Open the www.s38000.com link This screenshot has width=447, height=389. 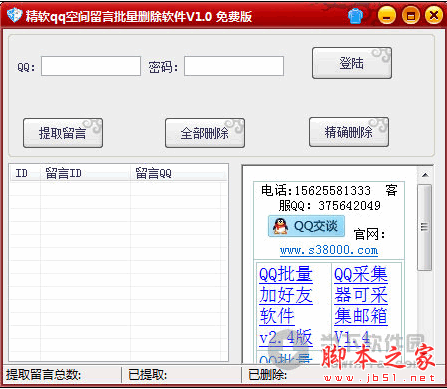point(329,250)
